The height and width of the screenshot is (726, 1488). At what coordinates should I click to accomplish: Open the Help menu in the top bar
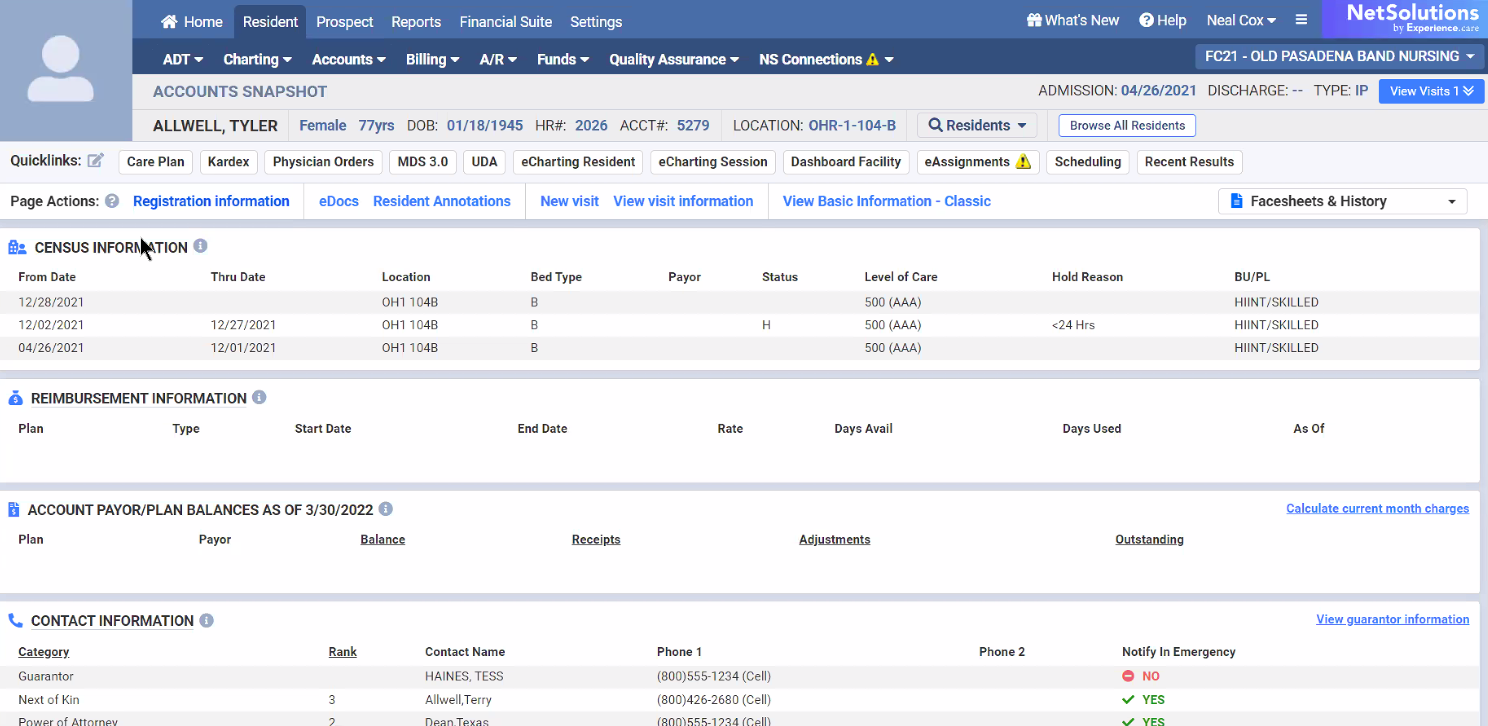click(1163, 20)
